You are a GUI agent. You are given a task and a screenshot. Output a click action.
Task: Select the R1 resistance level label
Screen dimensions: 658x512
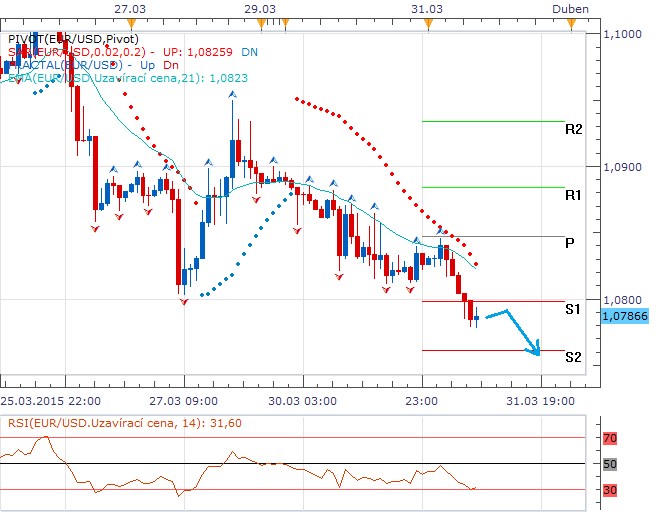(x=573, y=195)
